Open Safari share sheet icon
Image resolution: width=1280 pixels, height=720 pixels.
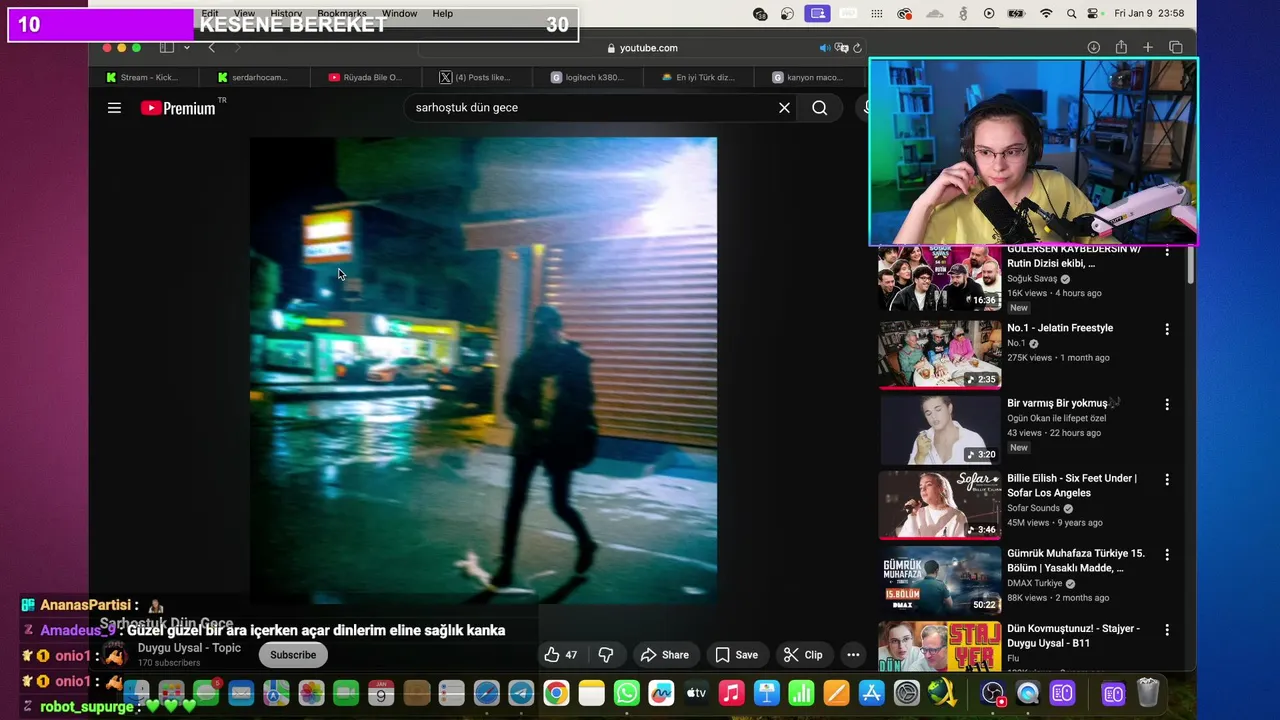pyautogui.click(x=1121, y=48)
